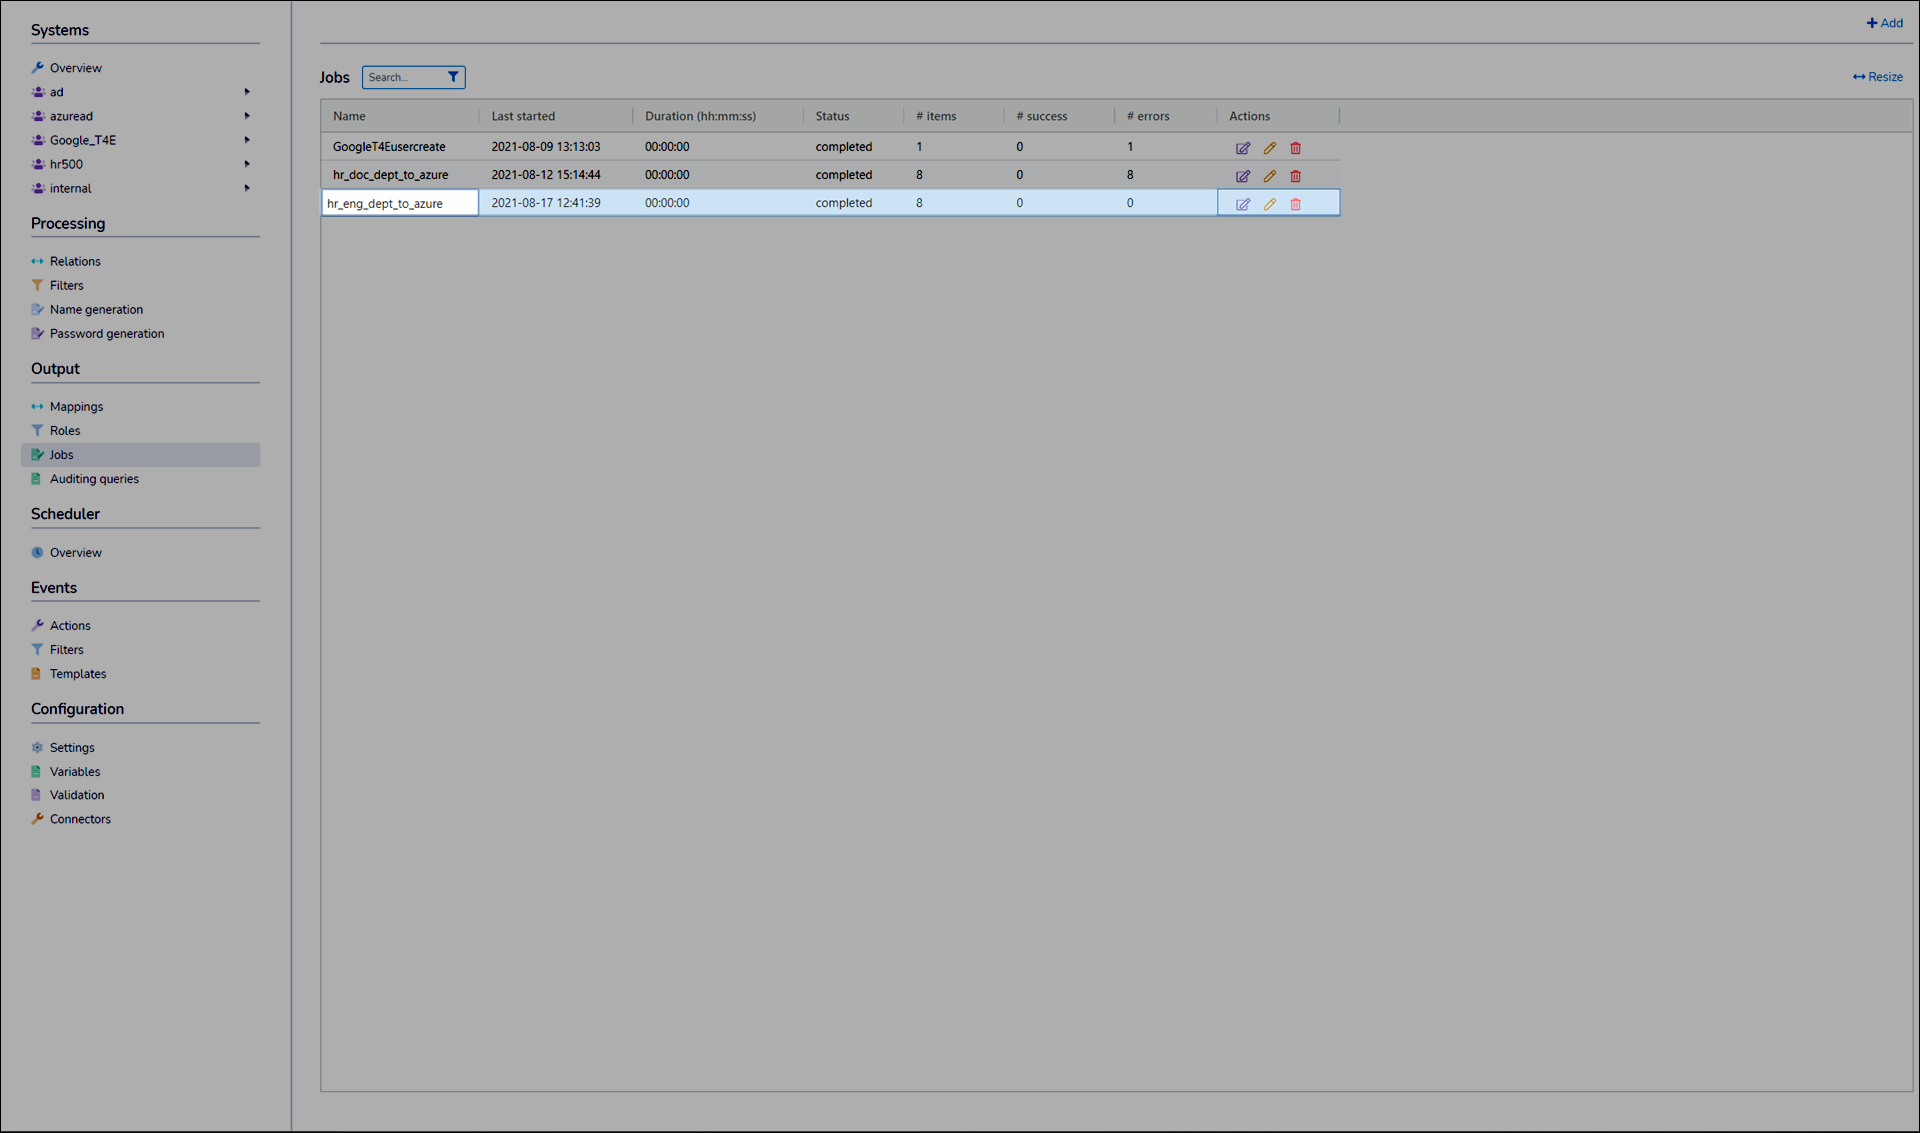1920x1133 pixels.
Task: Delete the GoogleT4Eusercreate job via trash icon
Action: (x=1295, y=148)
